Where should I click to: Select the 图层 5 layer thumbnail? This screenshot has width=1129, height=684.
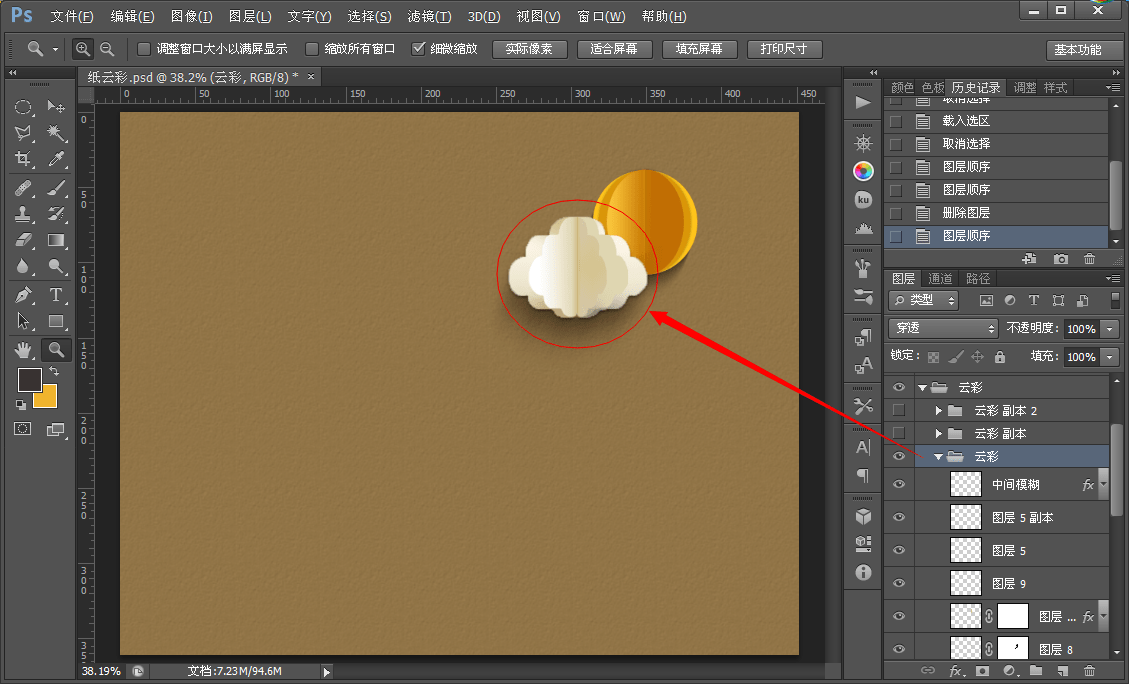966,551
